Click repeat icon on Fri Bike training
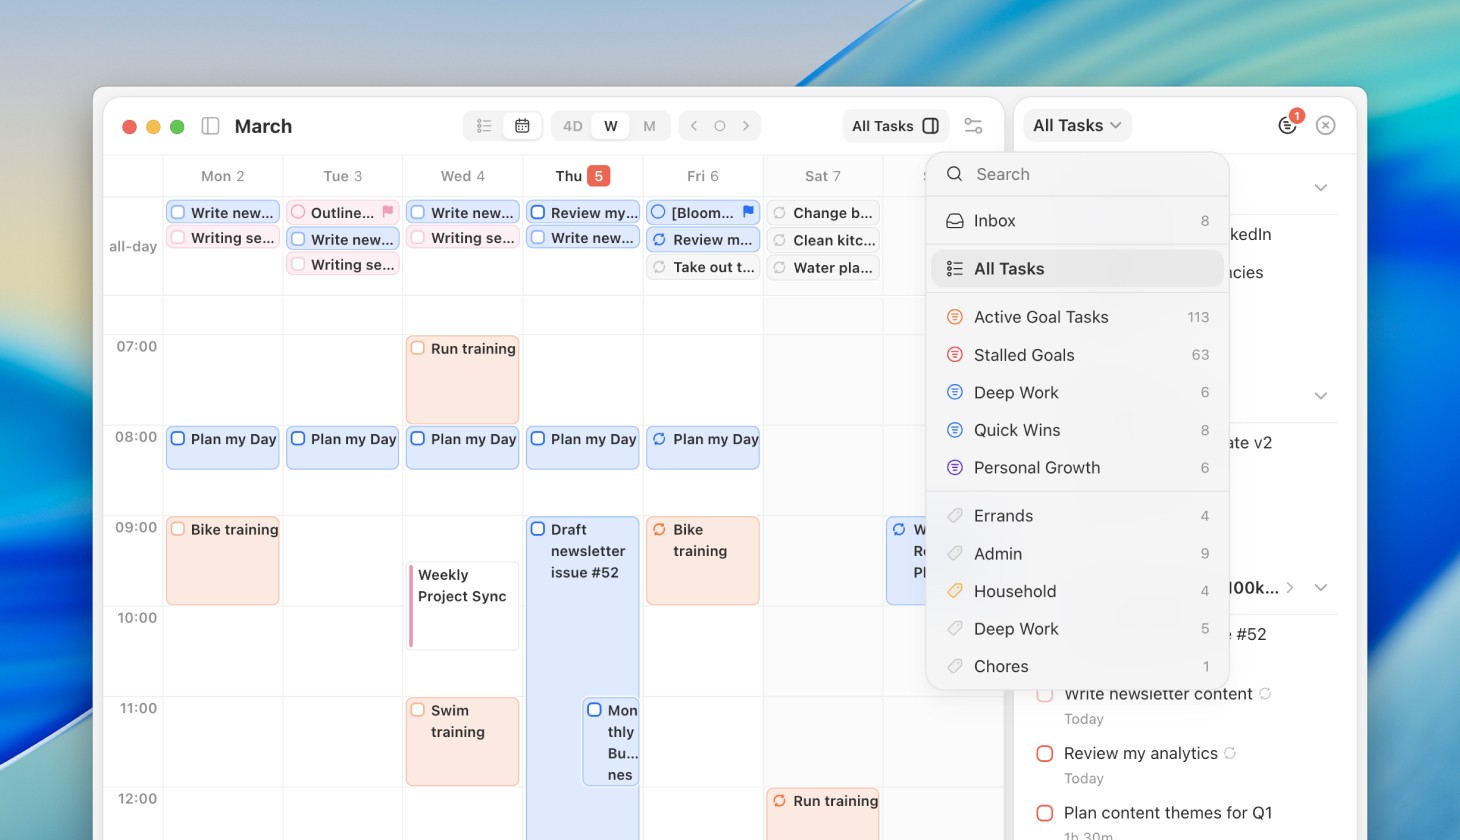This screenshot has height=840, width=1460. click(660, 530)
